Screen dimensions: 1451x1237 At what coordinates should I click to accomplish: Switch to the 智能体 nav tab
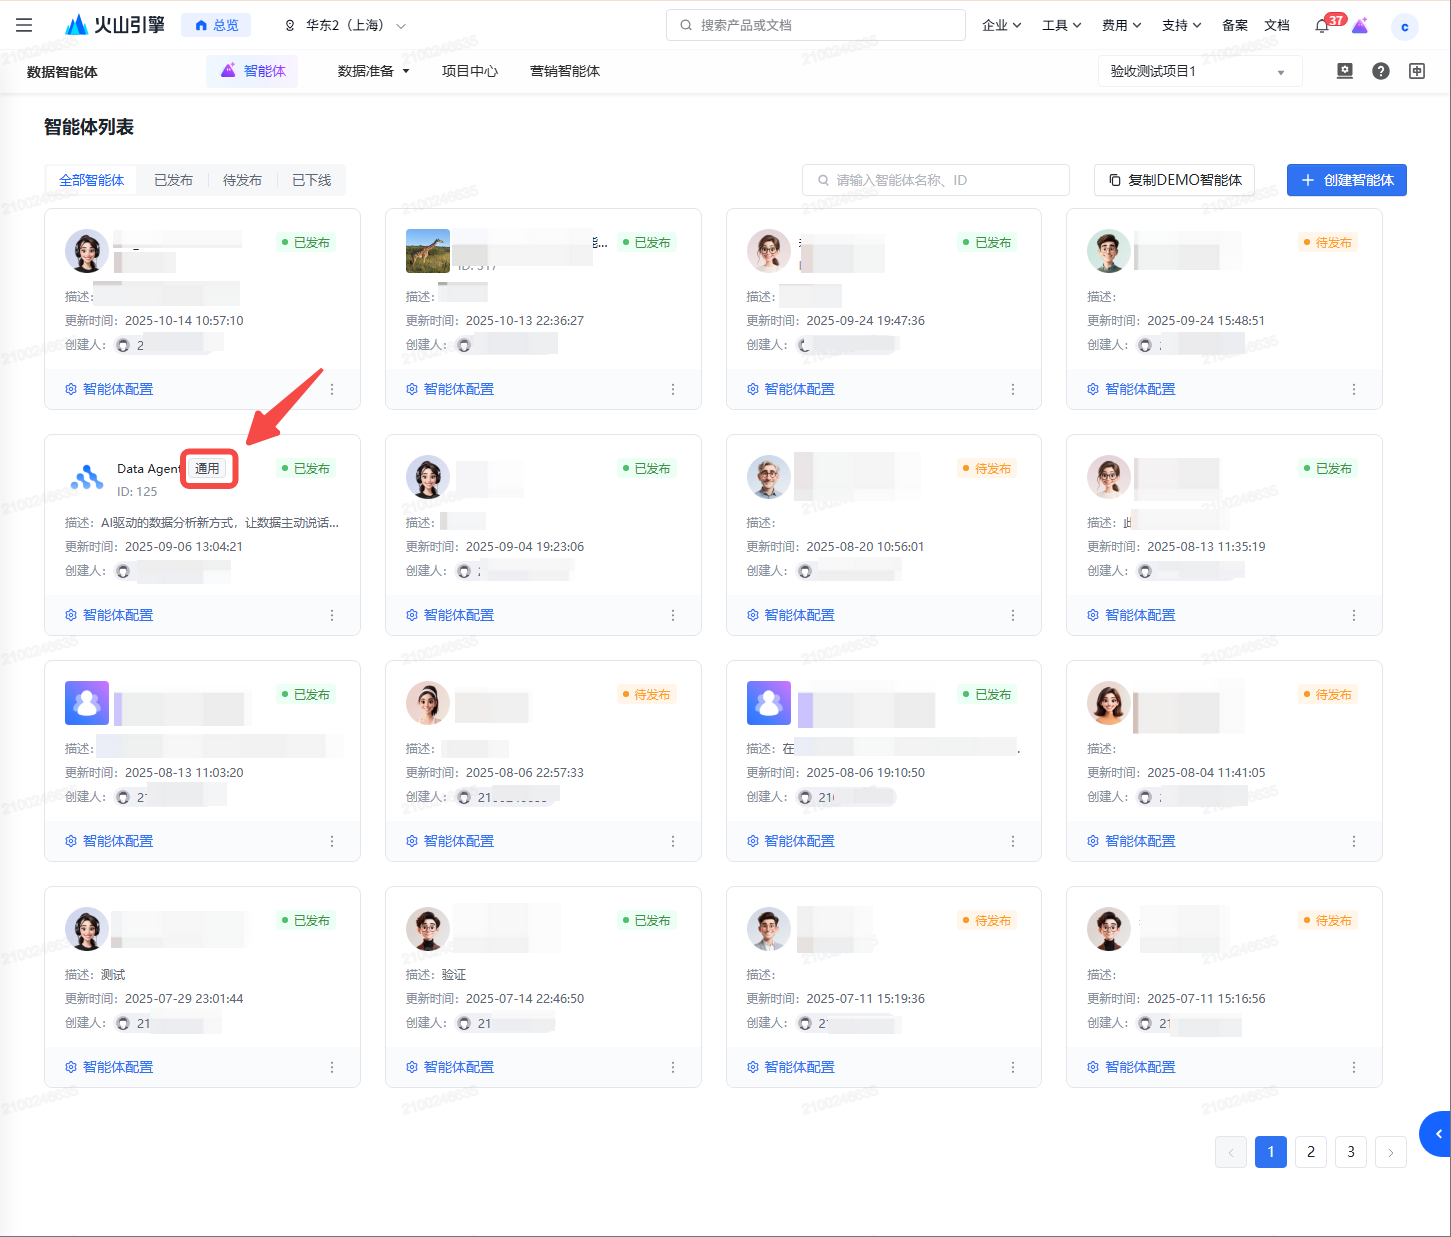[x=252, y=71]
